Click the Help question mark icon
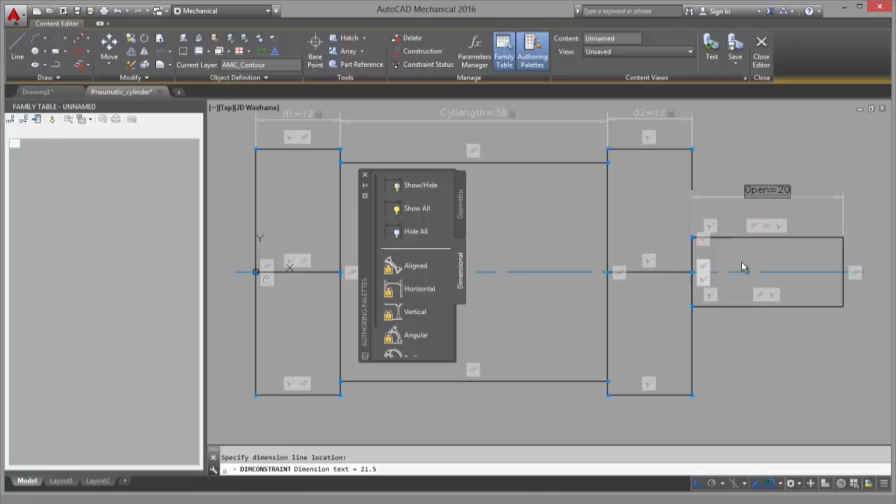896x504 pixels. click(809, 11)
